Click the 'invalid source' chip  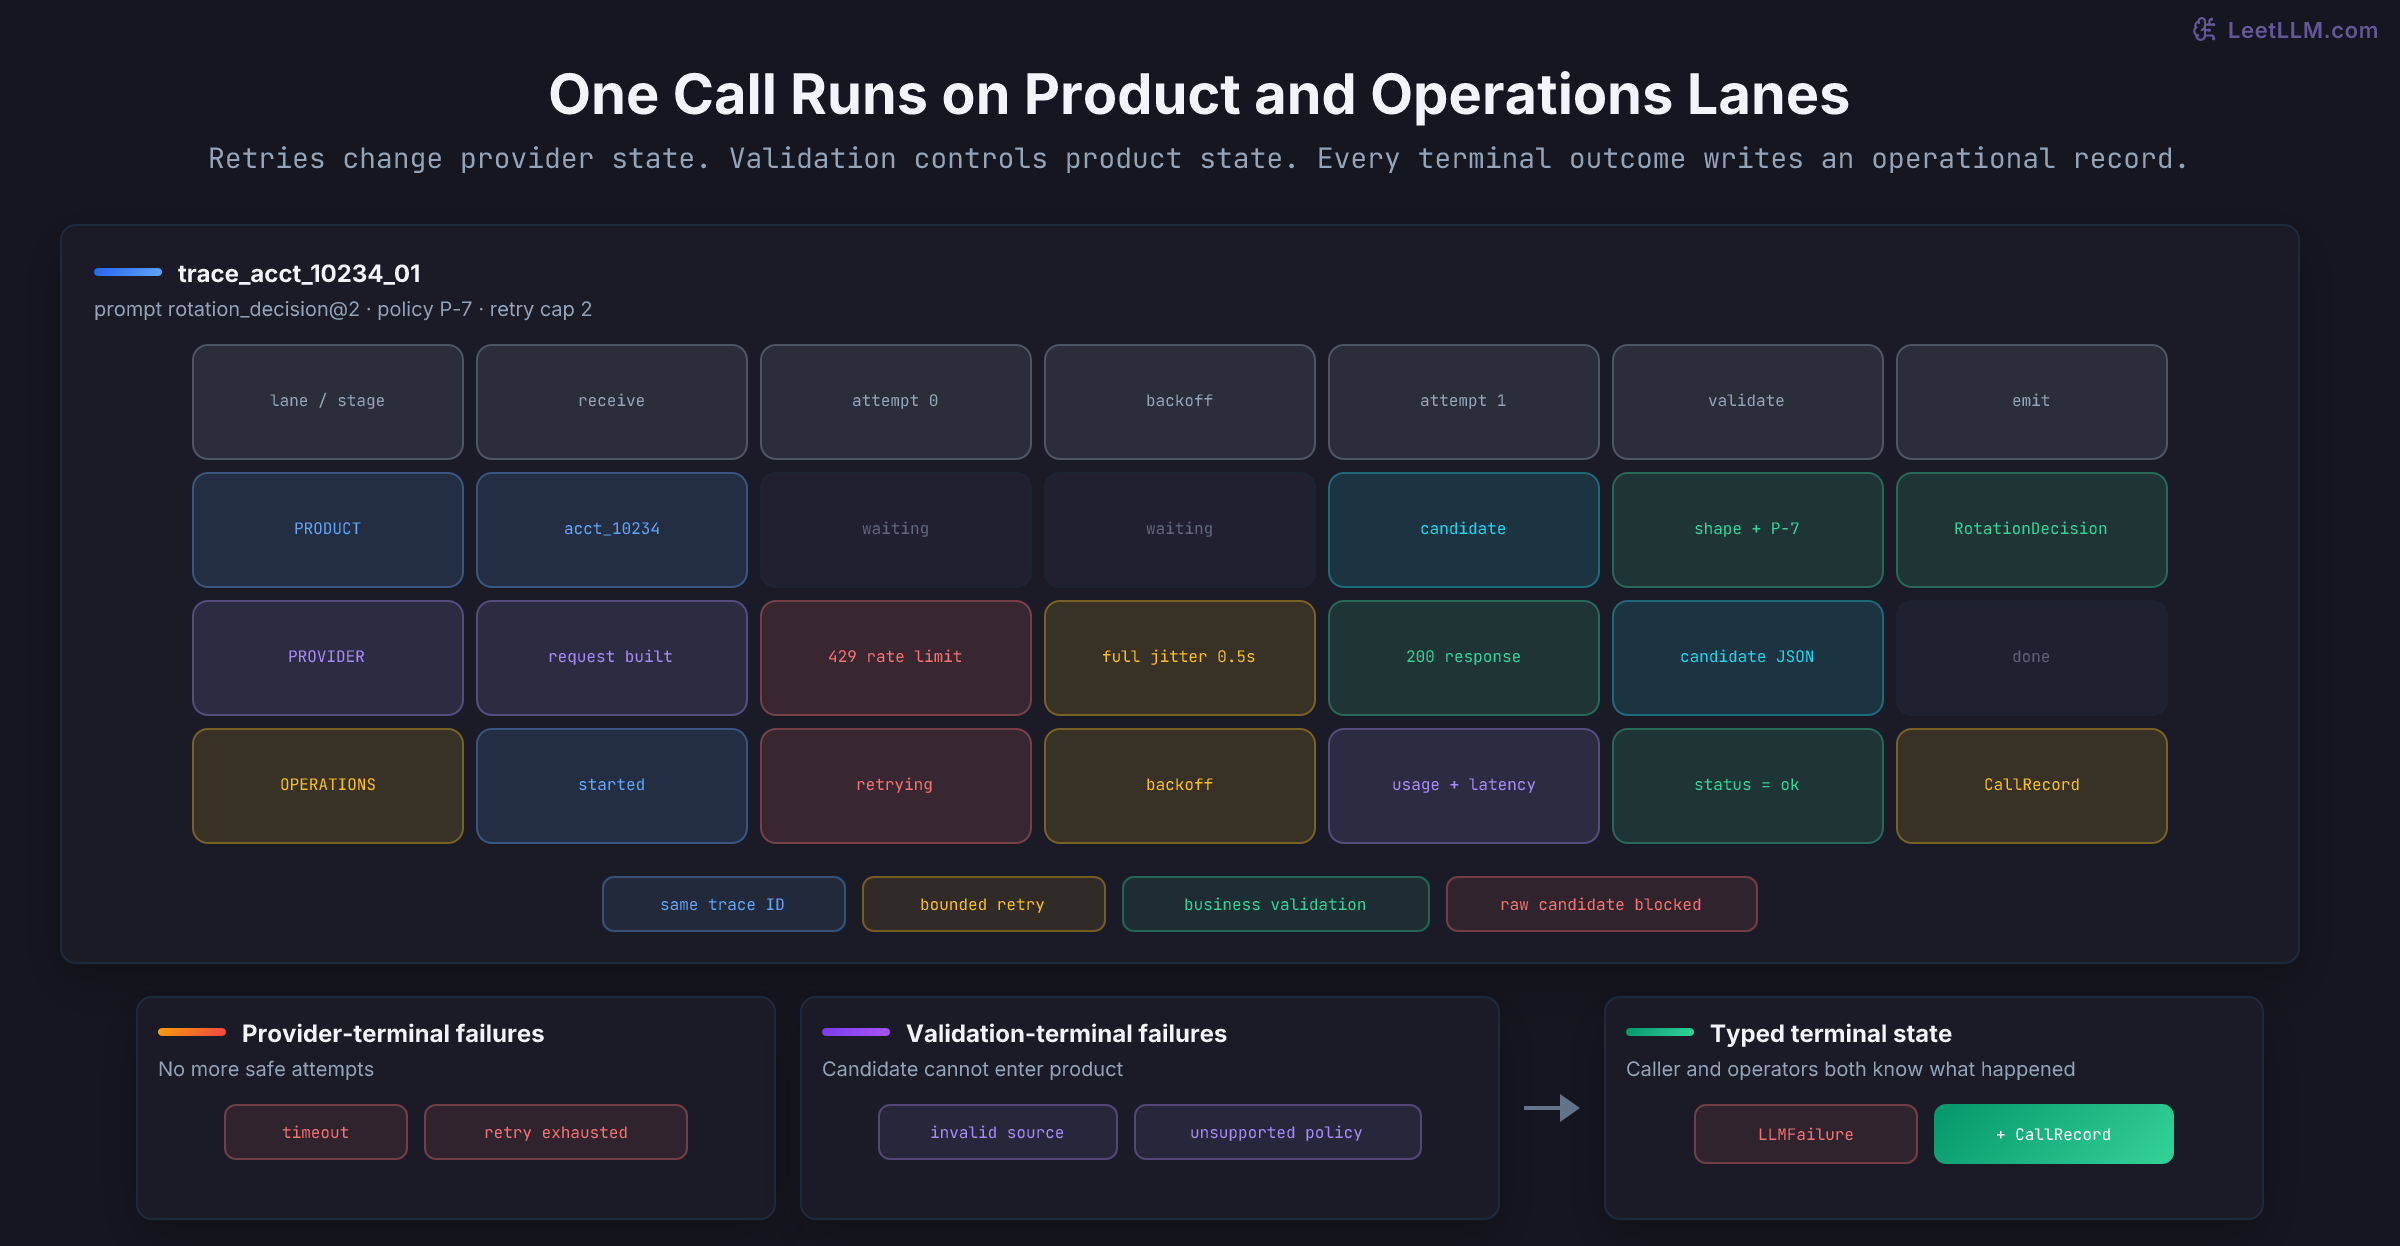tap(998, 1132)
